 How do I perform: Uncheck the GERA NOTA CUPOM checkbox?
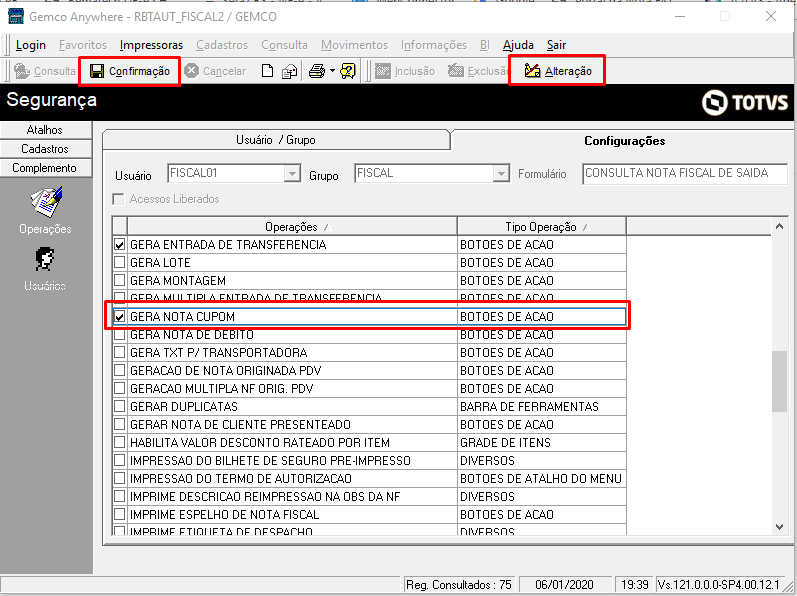[119, 317]
